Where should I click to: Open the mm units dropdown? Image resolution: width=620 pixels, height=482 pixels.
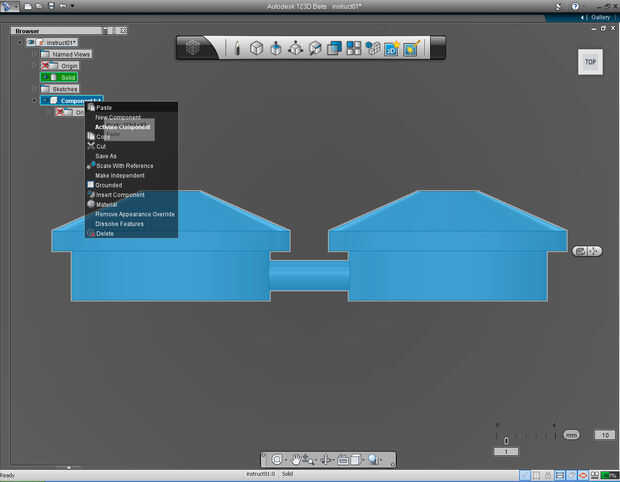point(571,435)
